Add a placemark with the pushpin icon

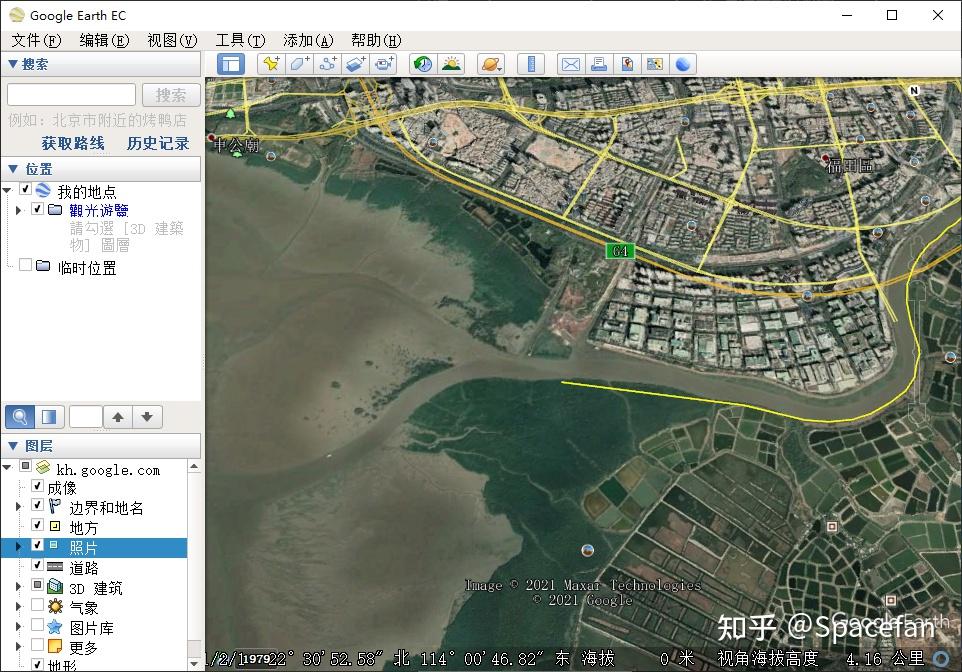pos(271,64)
